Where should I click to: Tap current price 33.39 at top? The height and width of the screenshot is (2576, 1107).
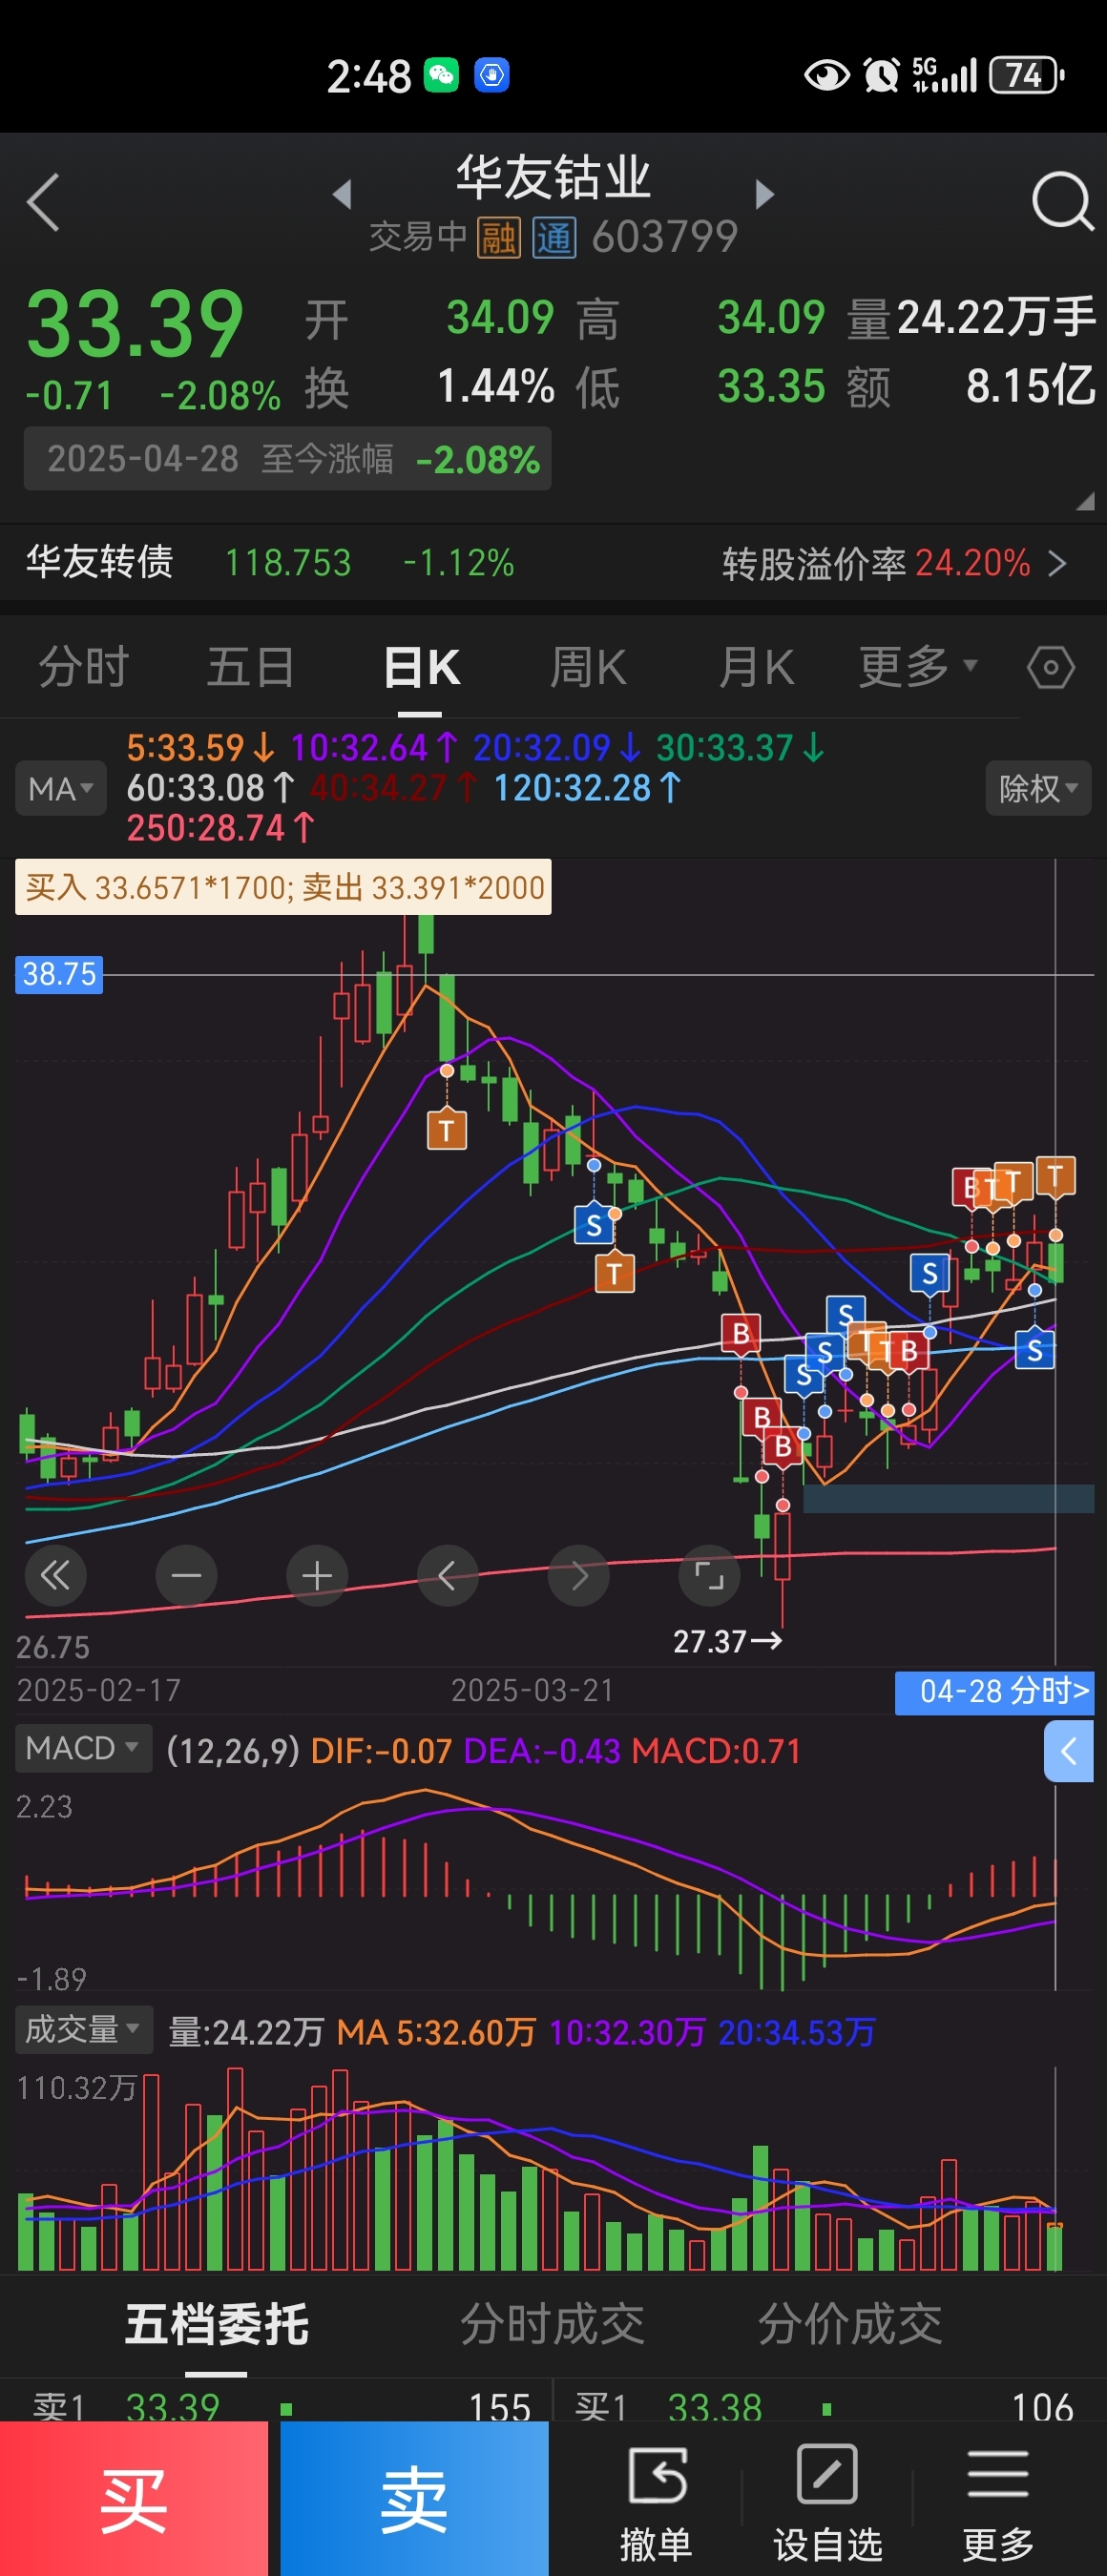click(135, 324)
